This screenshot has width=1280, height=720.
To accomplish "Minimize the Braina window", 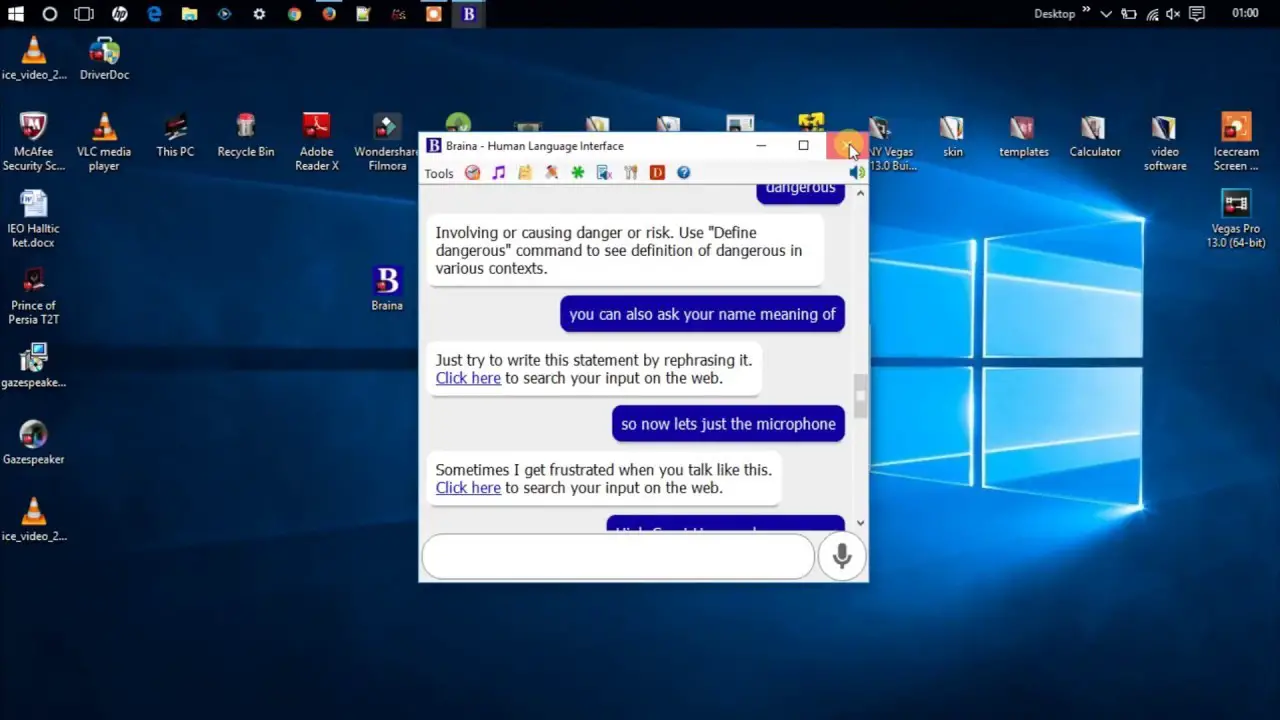I will [761, 146].
